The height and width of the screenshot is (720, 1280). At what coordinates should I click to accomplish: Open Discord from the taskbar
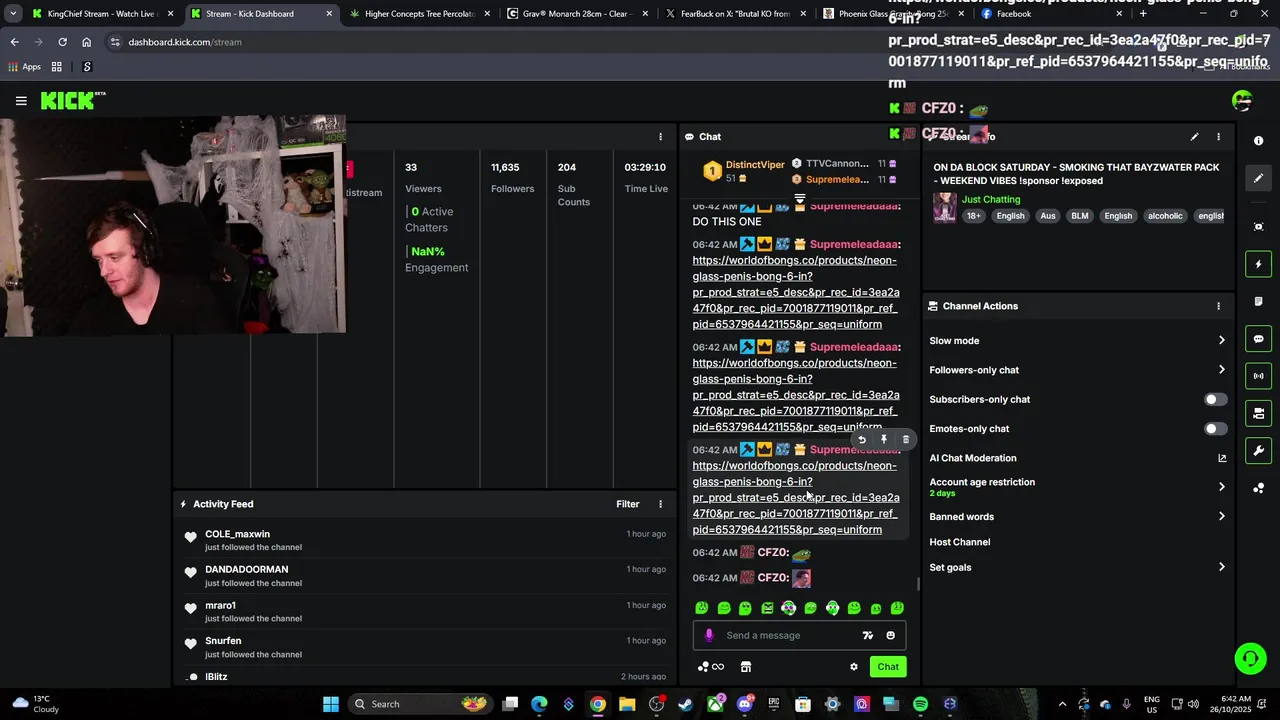click(744, 704)
